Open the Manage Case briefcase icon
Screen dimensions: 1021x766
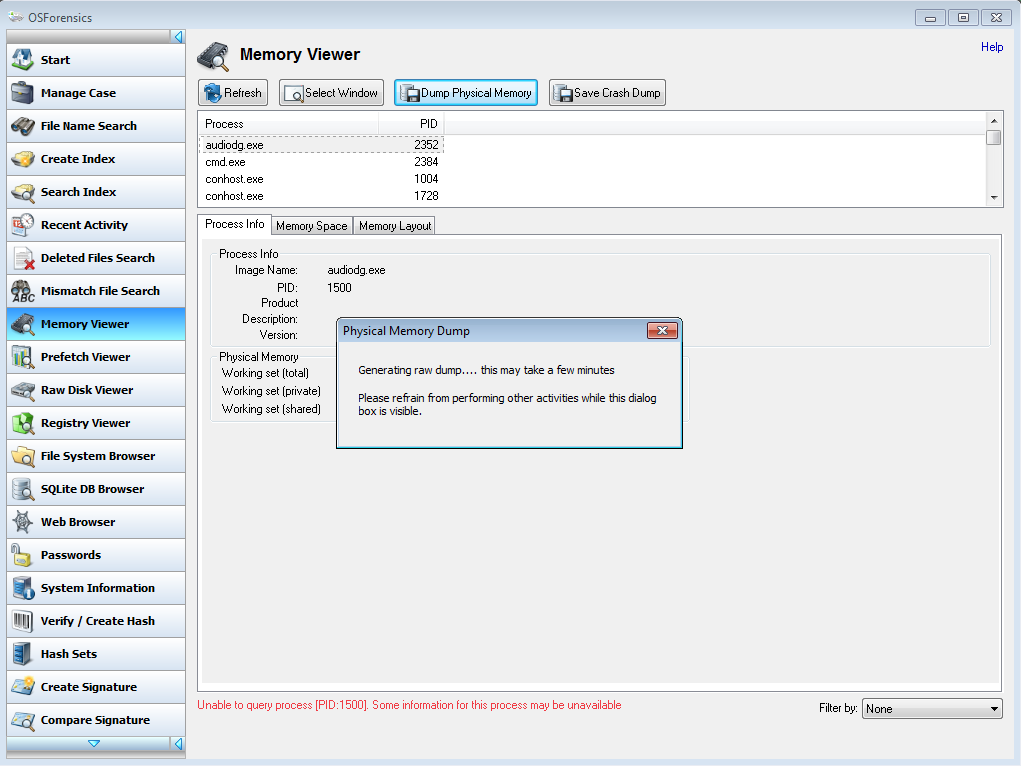tap(23, 93)
